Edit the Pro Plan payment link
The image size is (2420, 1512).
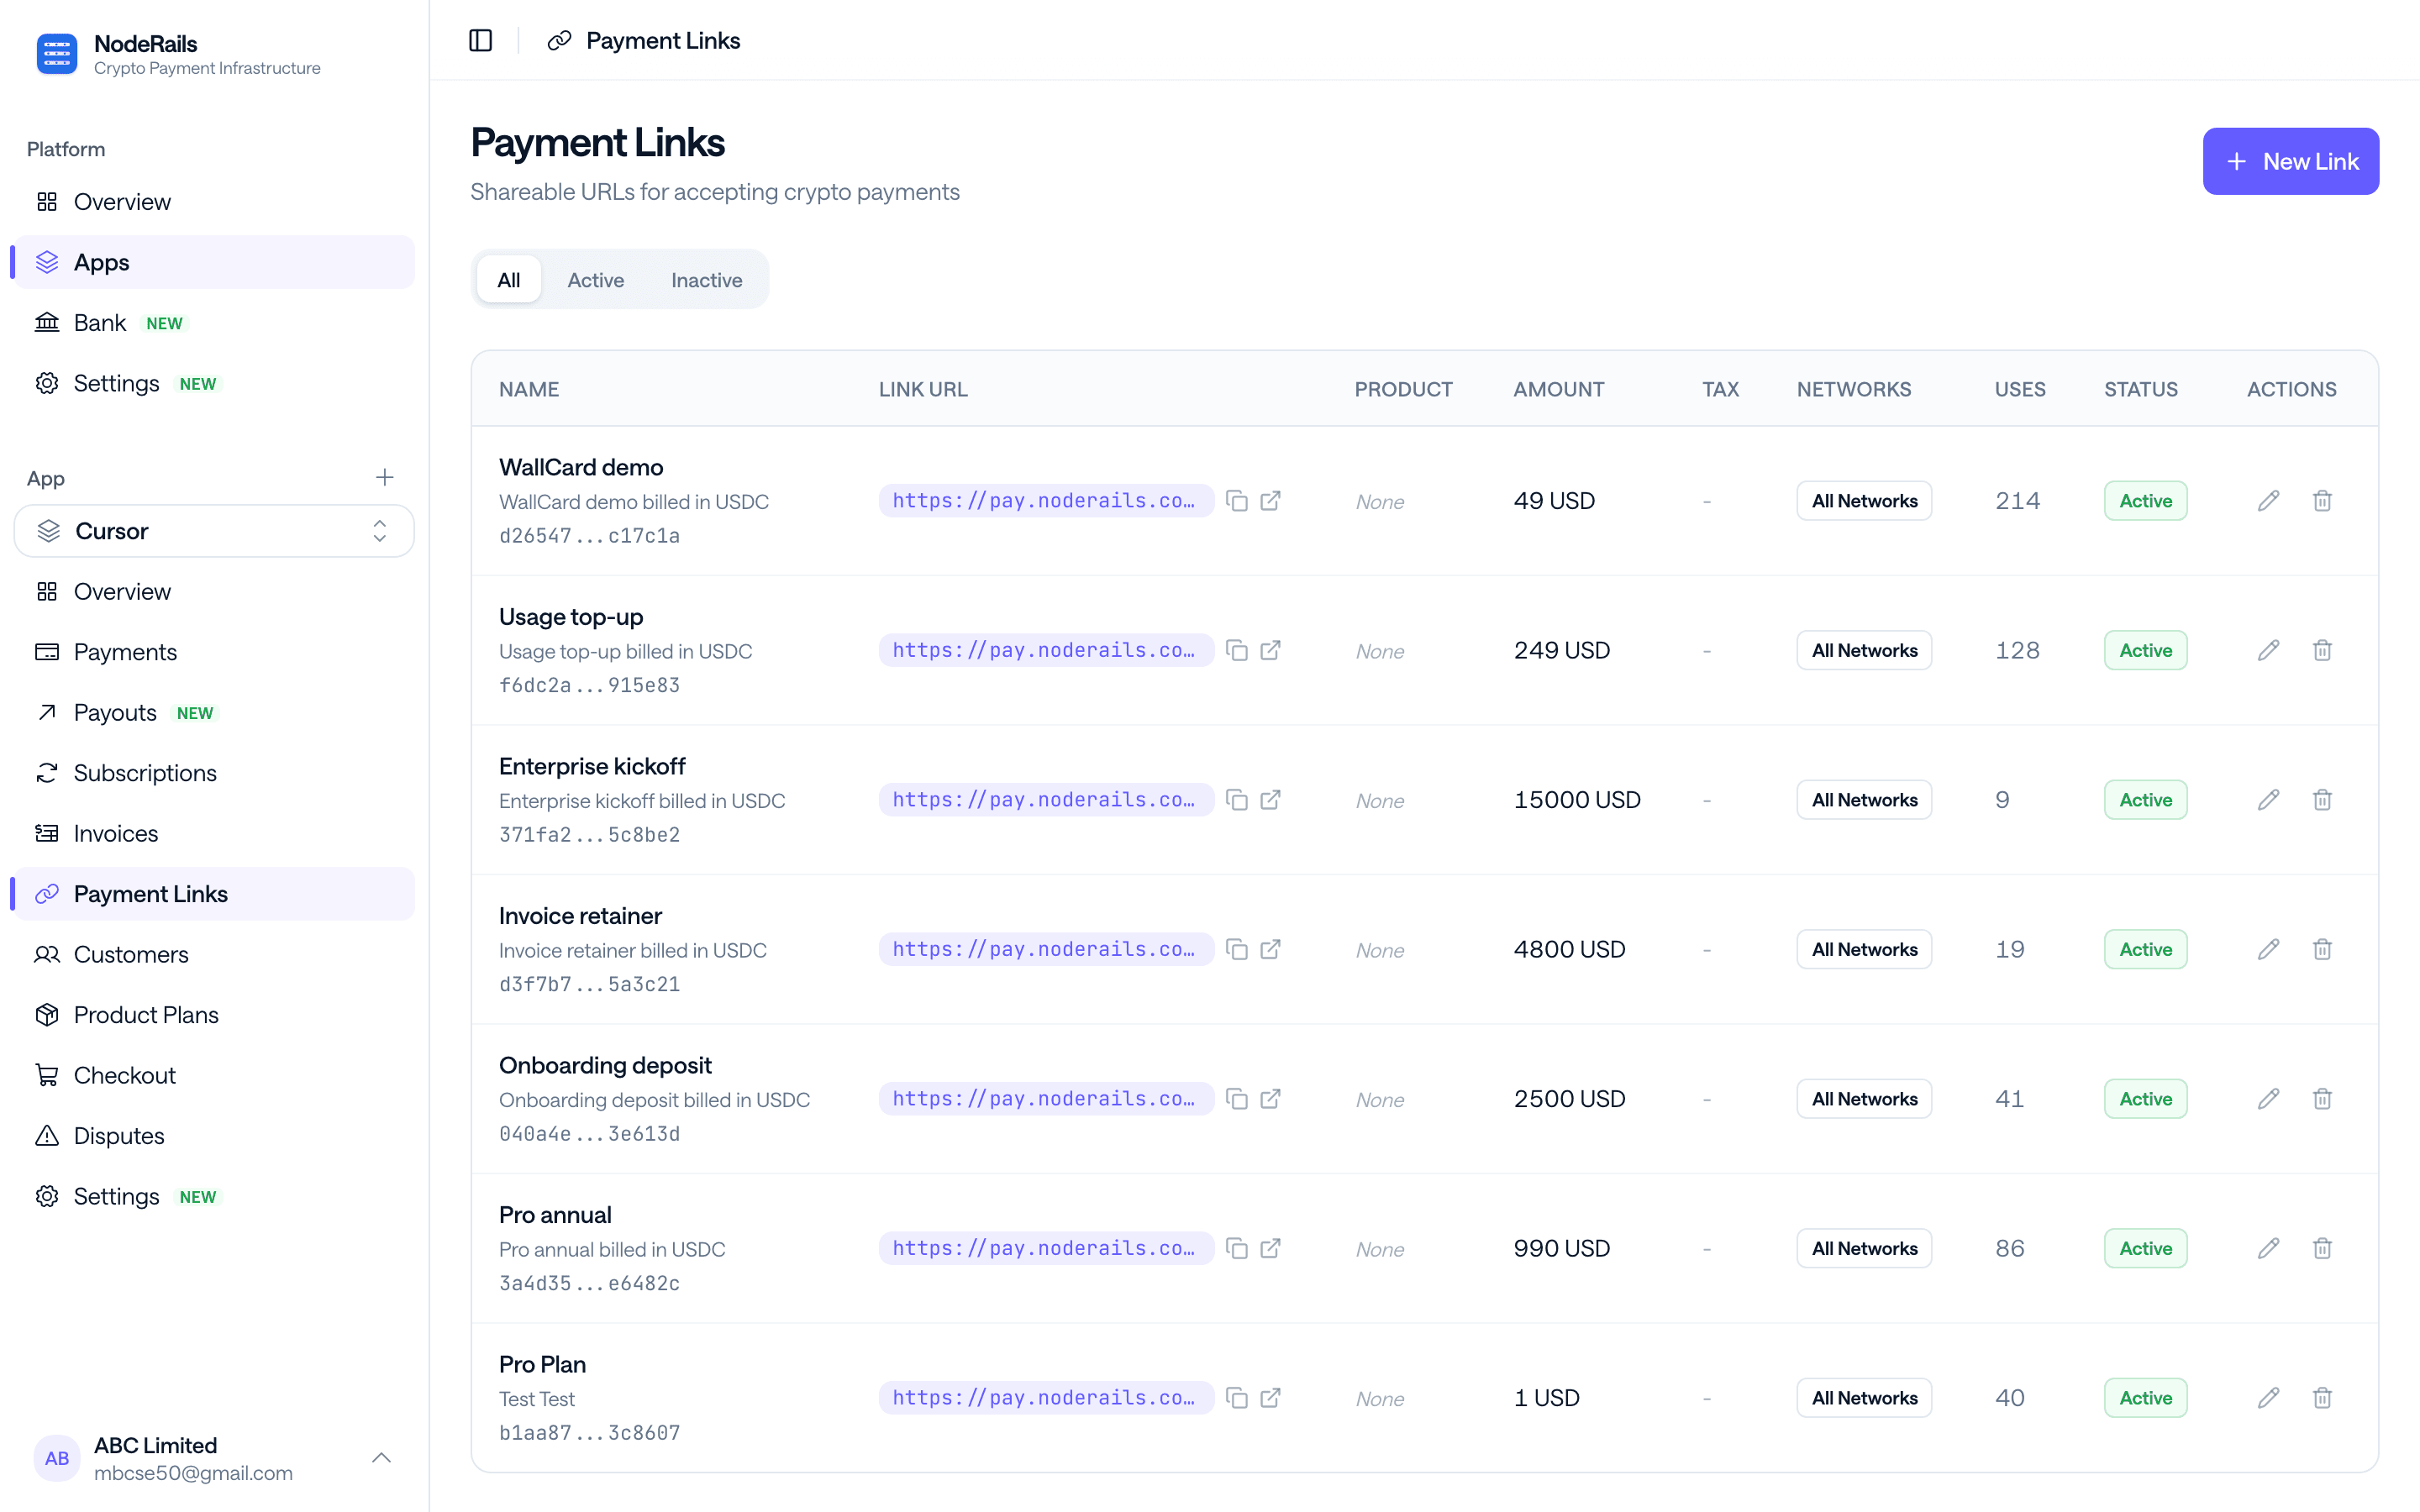(x=2268, y=1398)
